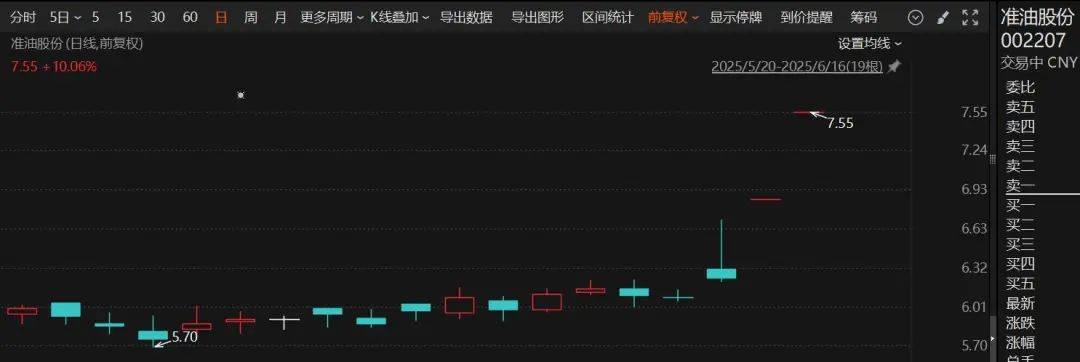Click the 委比 row label
Image resolution: width=1080 pixels, height=362 pixels.
pos(1021,87)
